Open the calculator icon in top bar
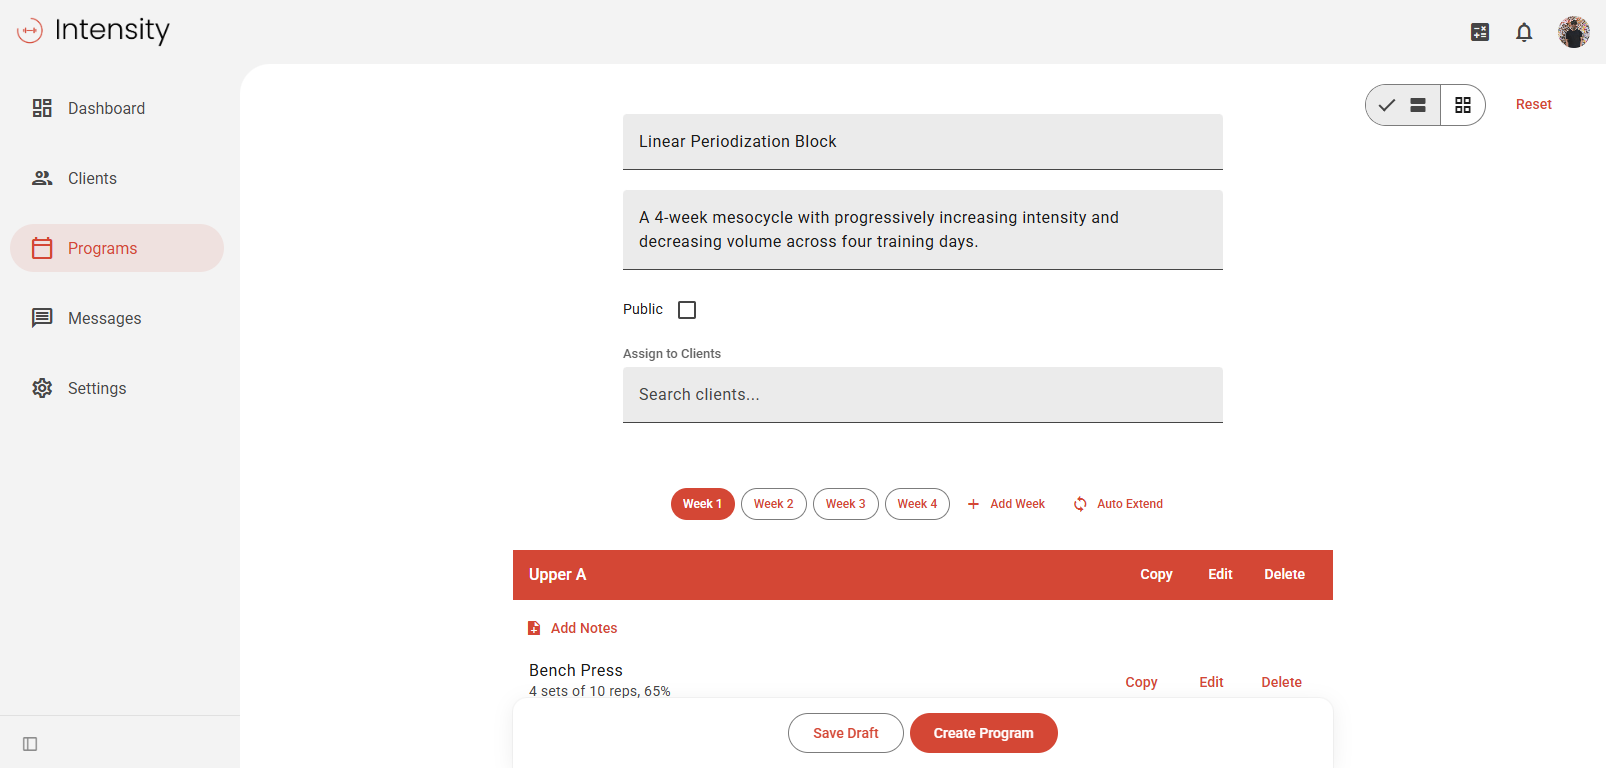Viewport: 1606px width, 768px height. [x=1480, y=32]
